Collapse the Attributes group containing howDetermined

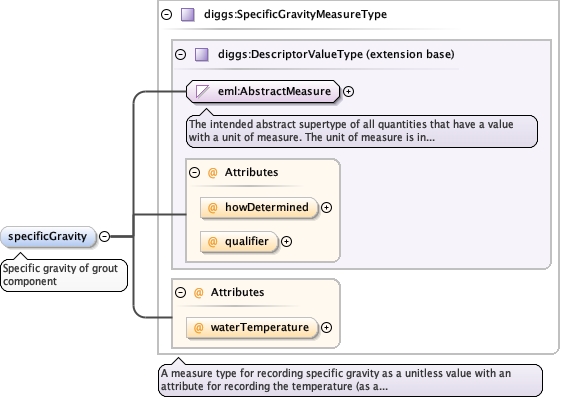point(194,172)
